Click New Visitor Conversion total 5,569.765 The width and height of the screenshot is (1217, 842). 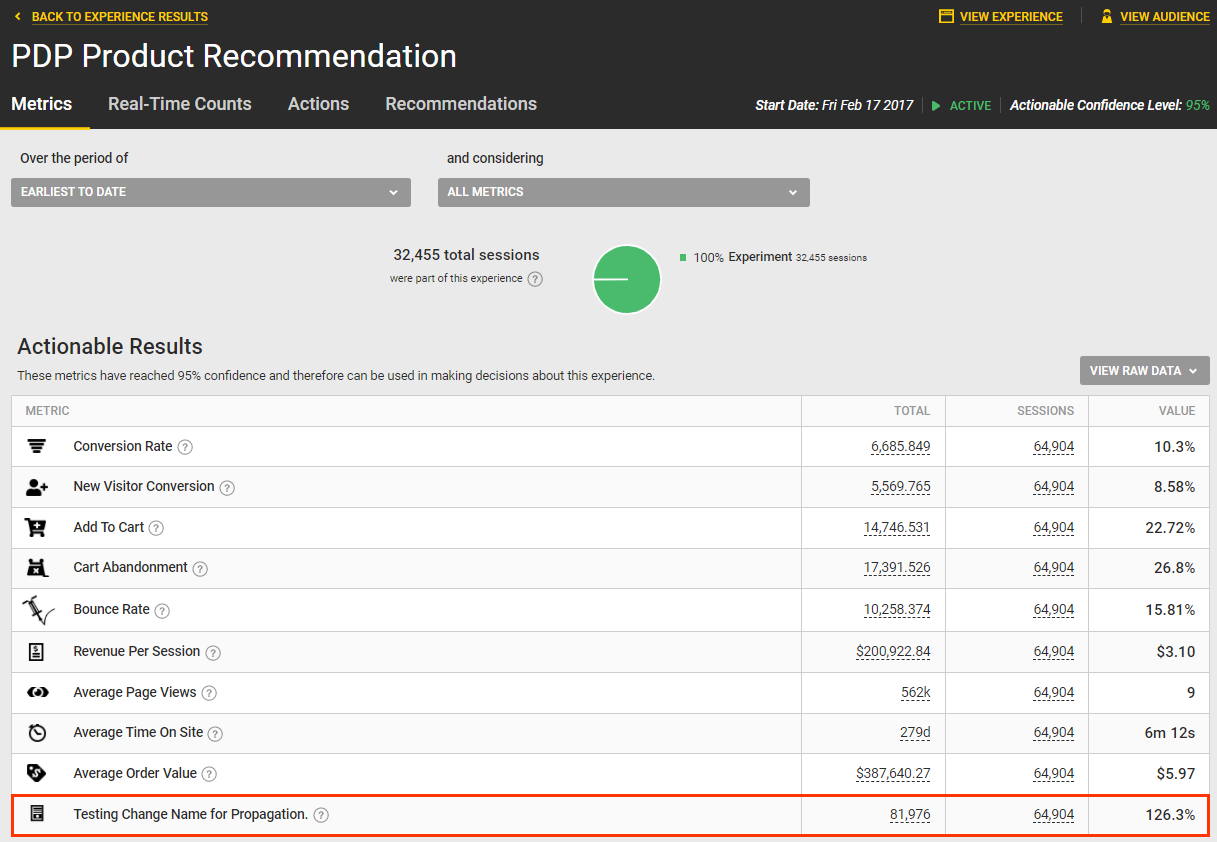pyautogui.click(x=901, y=487)
